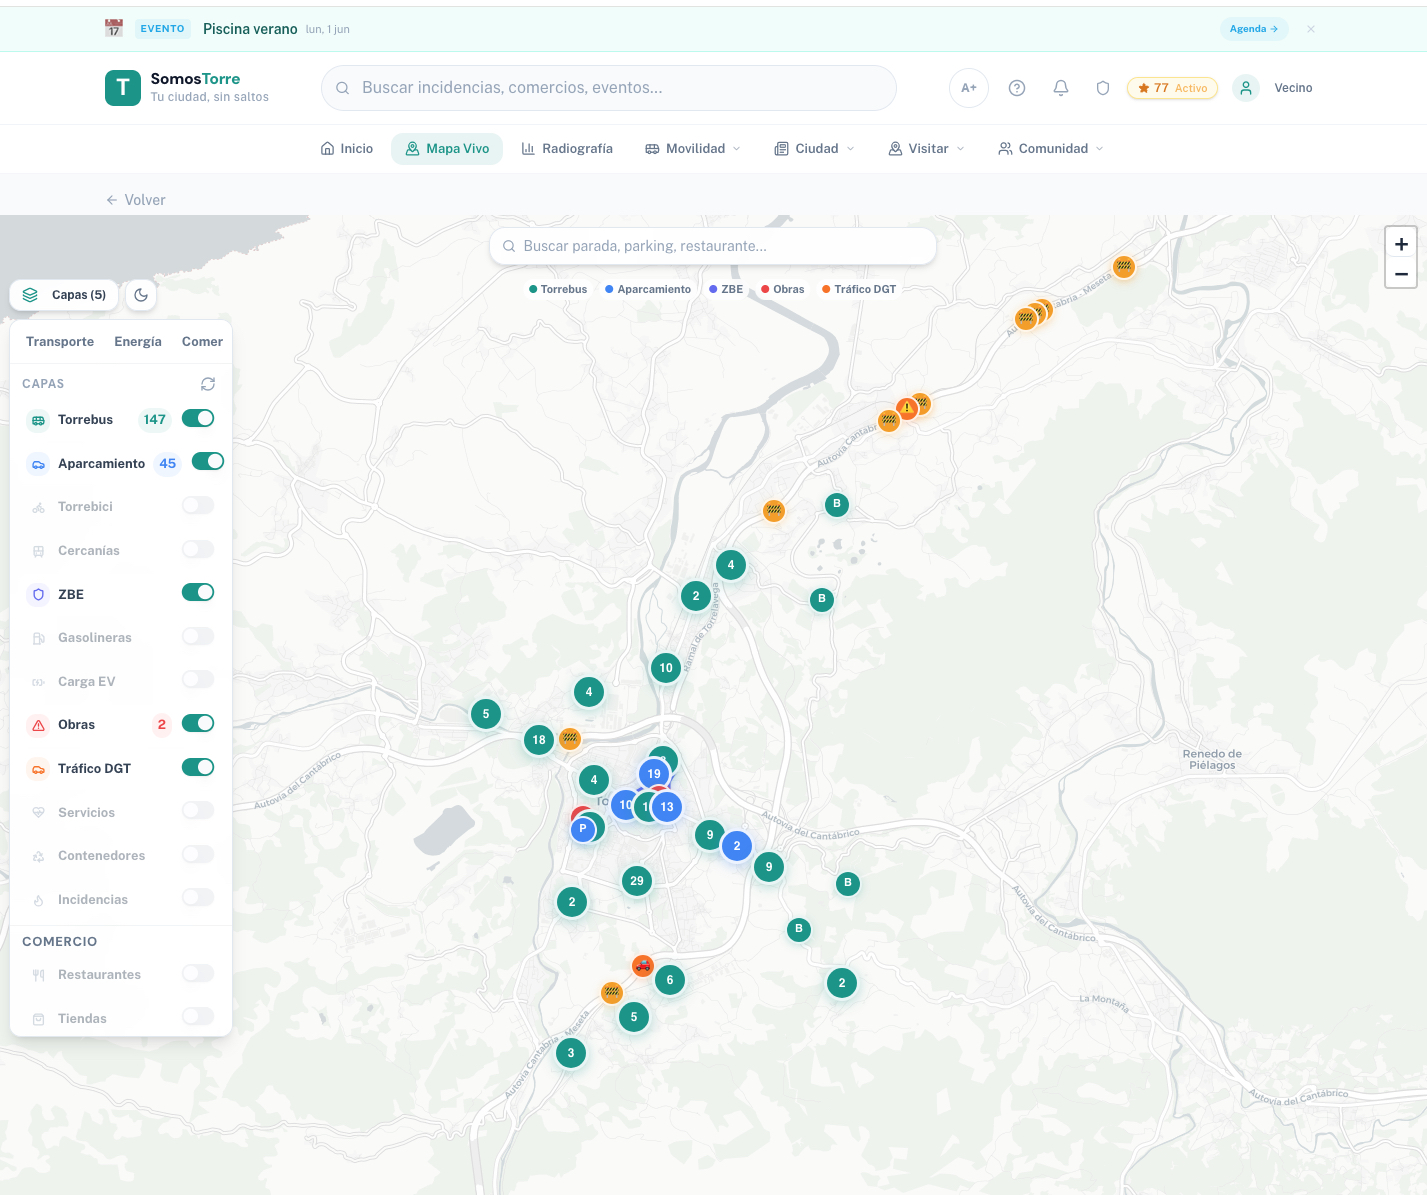Disable the Tráfico DGT layer toggle
1427x1195 pixels.
coord(198,767)
